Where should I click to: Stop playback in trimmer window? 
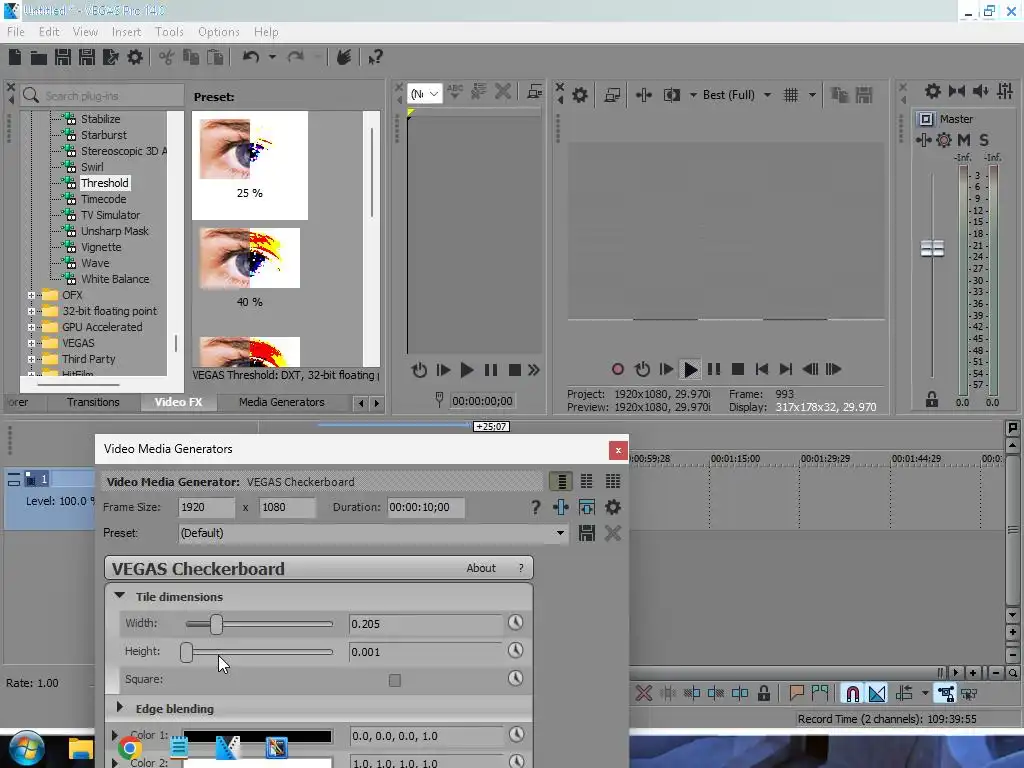(x=515, y=370)
